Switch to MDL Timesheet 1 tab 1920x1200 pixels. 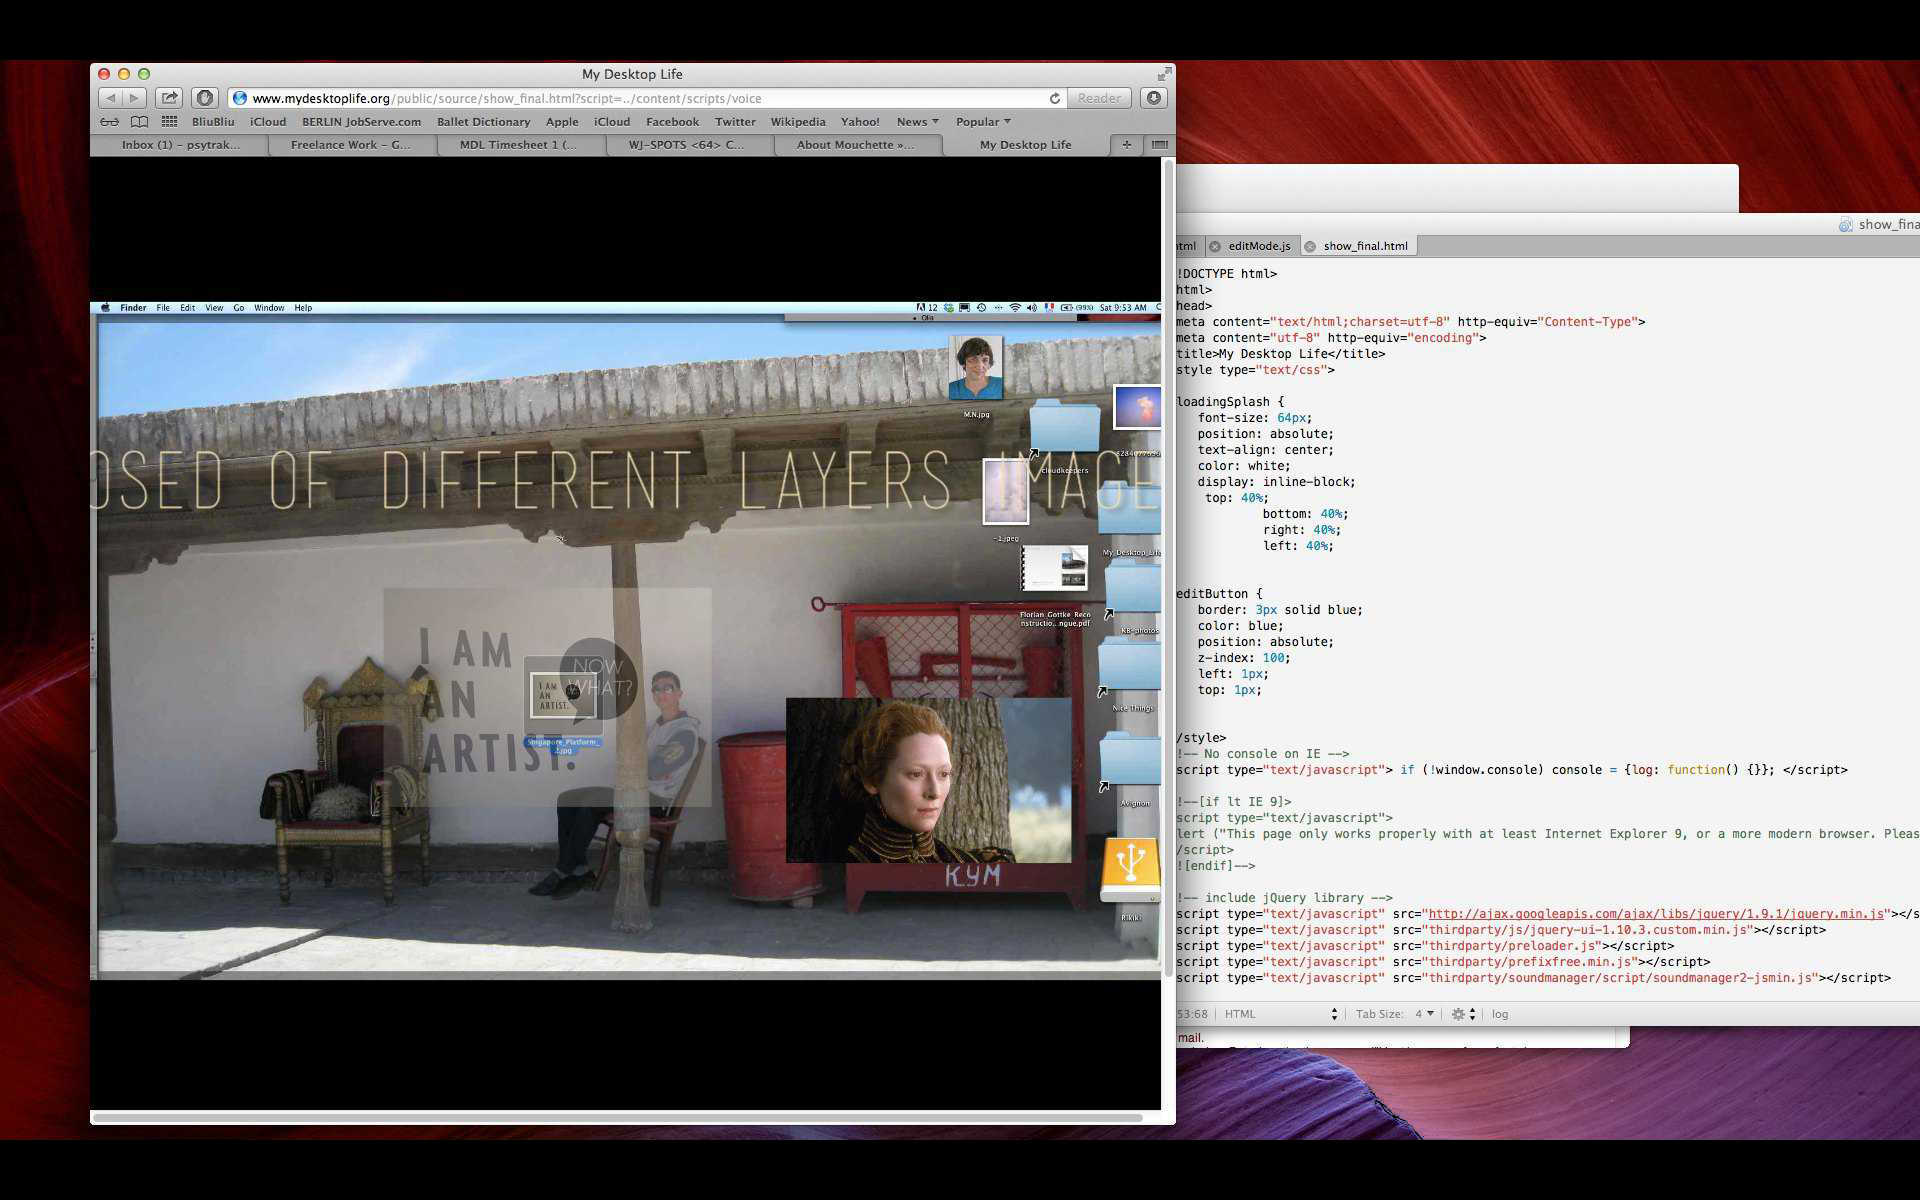(518, 145)
